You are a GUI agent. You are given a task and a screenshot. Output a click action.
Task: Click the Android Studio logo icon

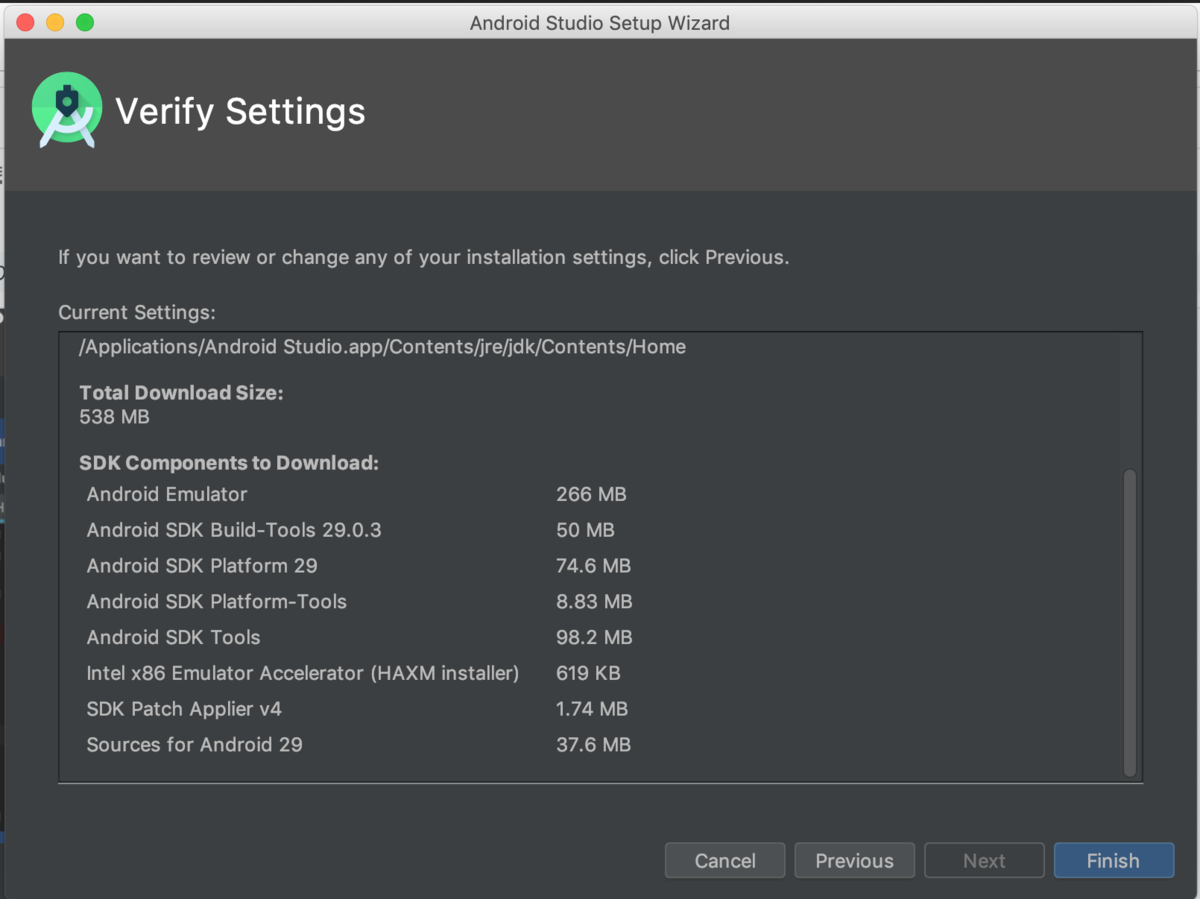tap(67, 111)
